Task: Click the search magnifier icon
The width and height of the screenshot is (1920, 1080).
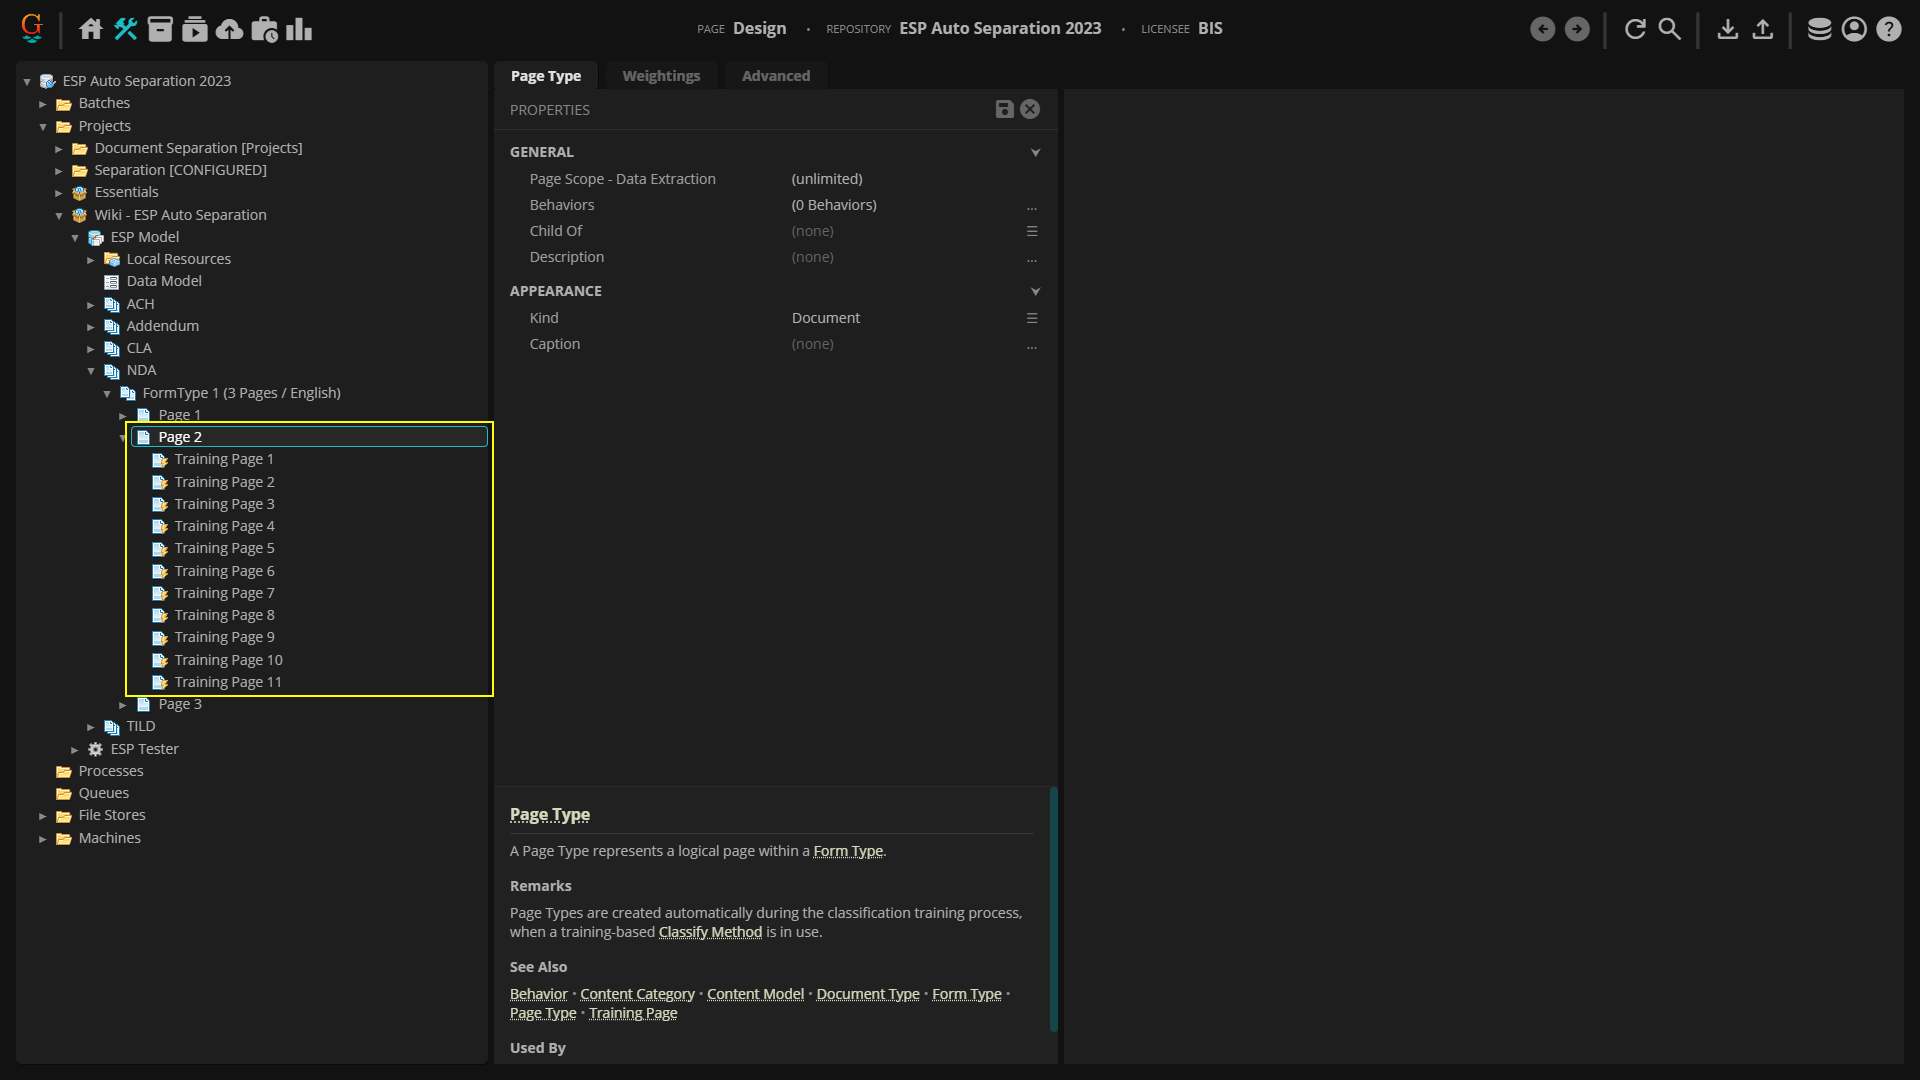Action: (x=1669, y=29)
